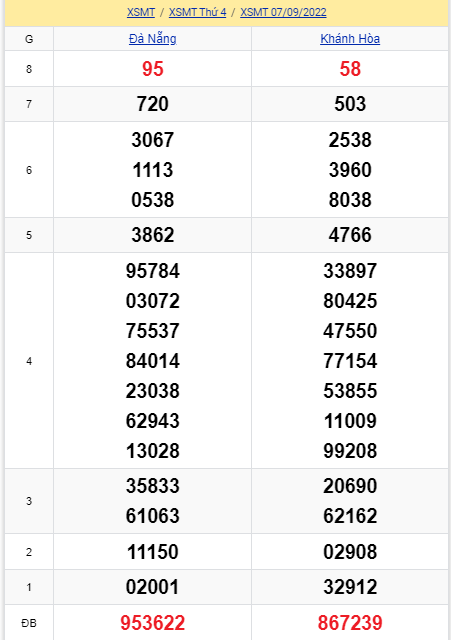451x640 pixels.
Task: Click Khánh Hòa second prize 02908
Action: pos(350,552)
